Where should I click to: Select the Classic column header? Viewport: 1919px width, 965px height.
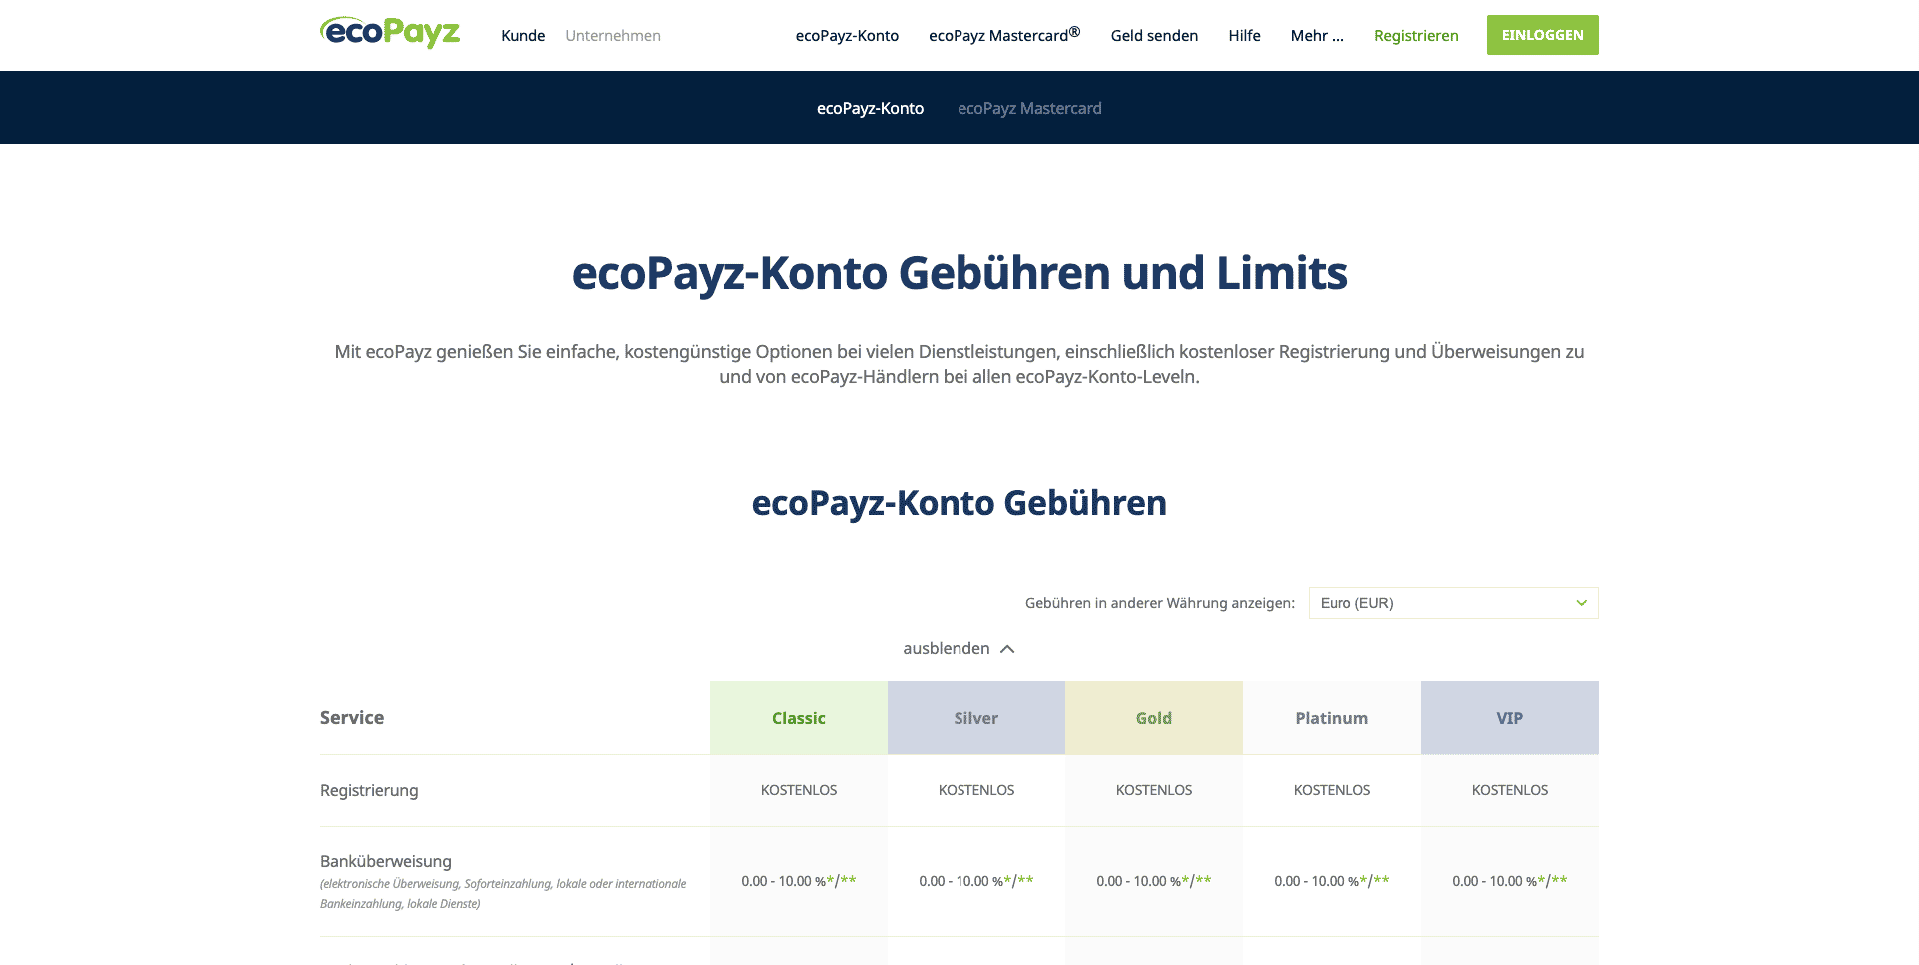(799, 718)
